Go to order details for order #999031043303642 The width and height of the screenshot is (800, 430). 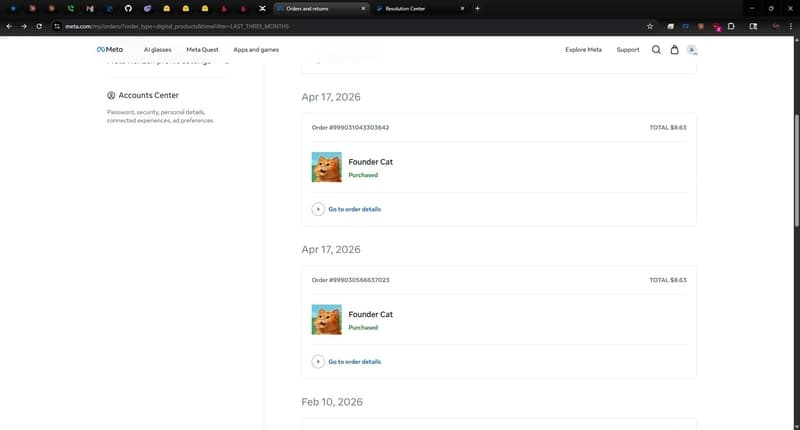[x=355, y=209]
